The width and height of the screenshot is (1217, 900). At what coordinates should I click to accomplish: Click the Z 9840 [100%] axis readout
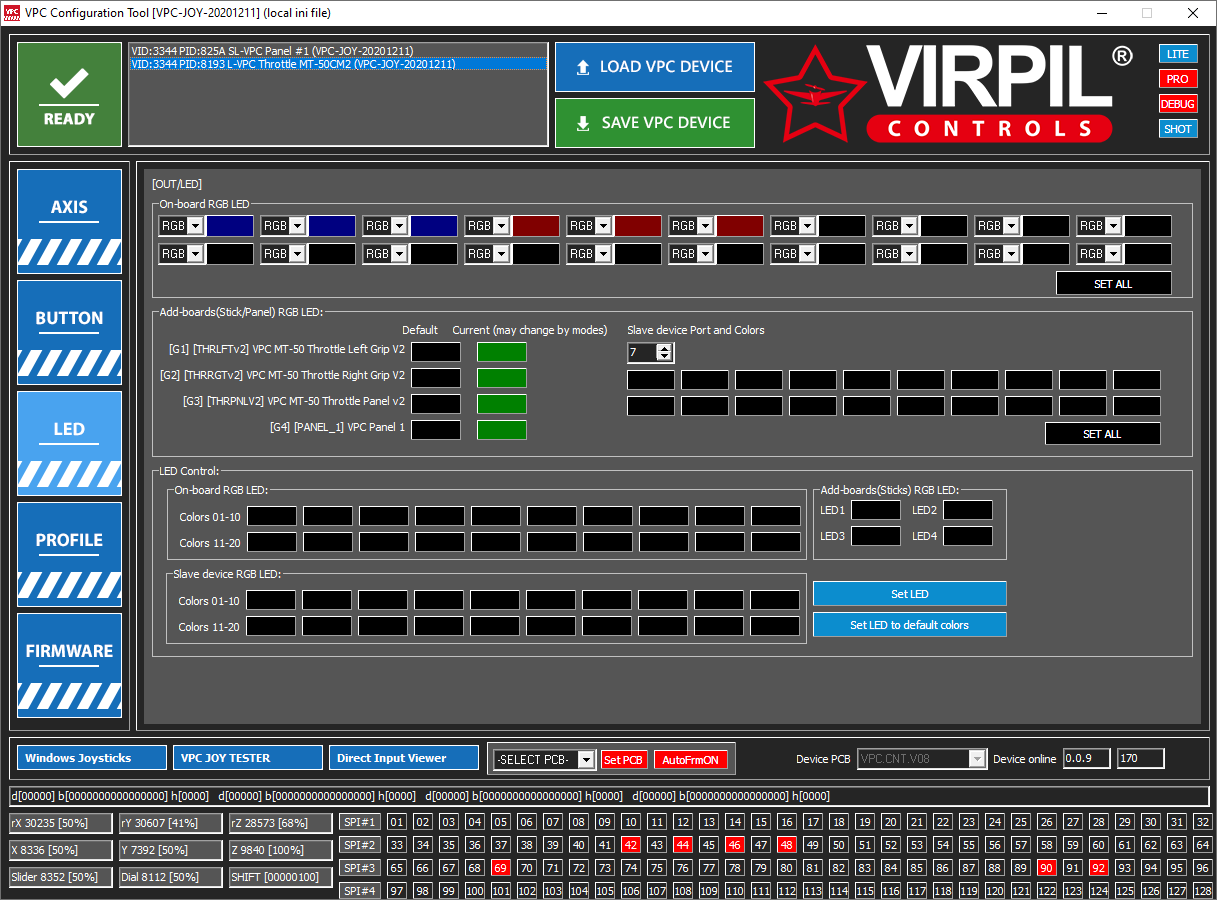coord(280,850)
